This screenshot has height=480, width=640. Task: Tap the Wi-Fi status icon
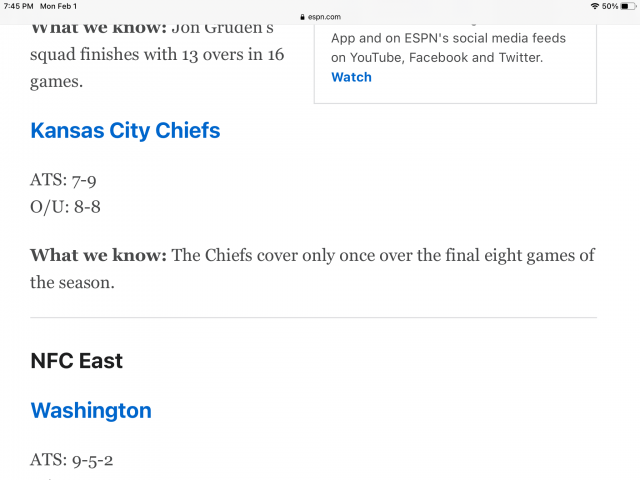click(595, 6)
